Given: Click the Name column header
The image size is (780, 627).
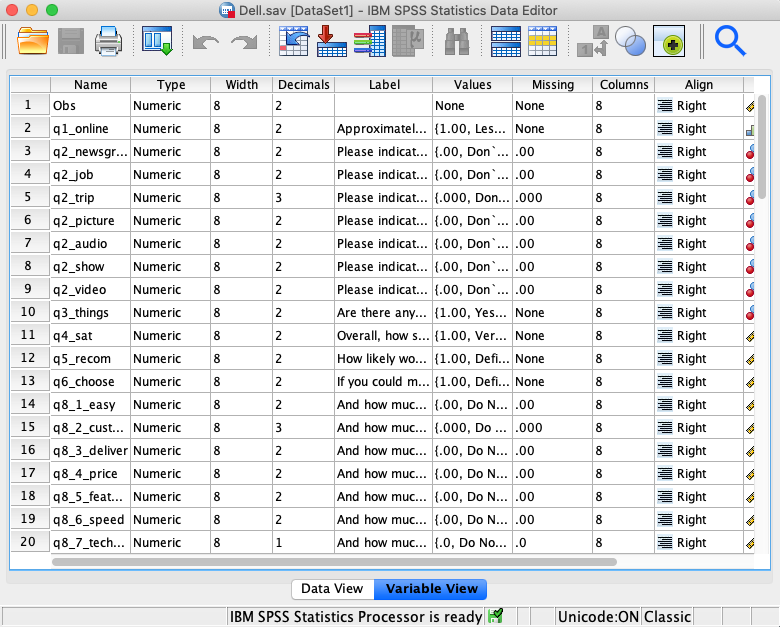Looking at the screenshot, I should click(x=91, y=85).
